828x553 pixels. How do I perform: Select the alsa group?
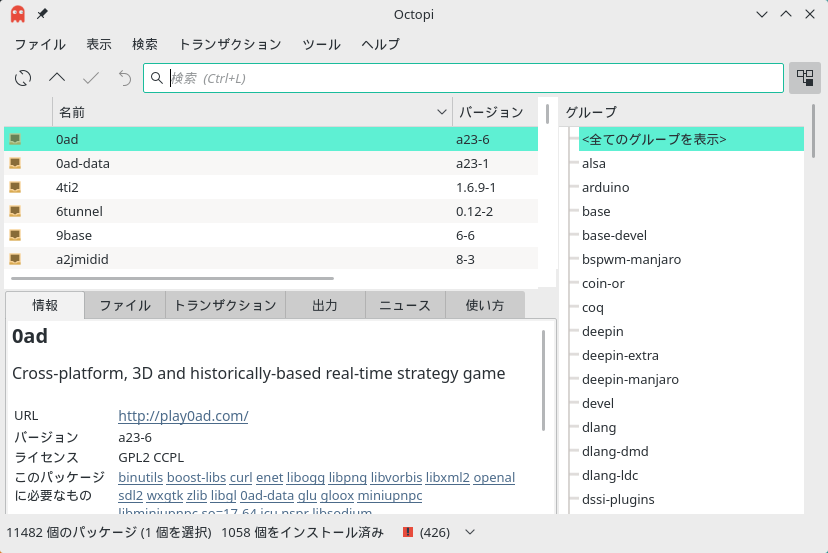(594, 163)
